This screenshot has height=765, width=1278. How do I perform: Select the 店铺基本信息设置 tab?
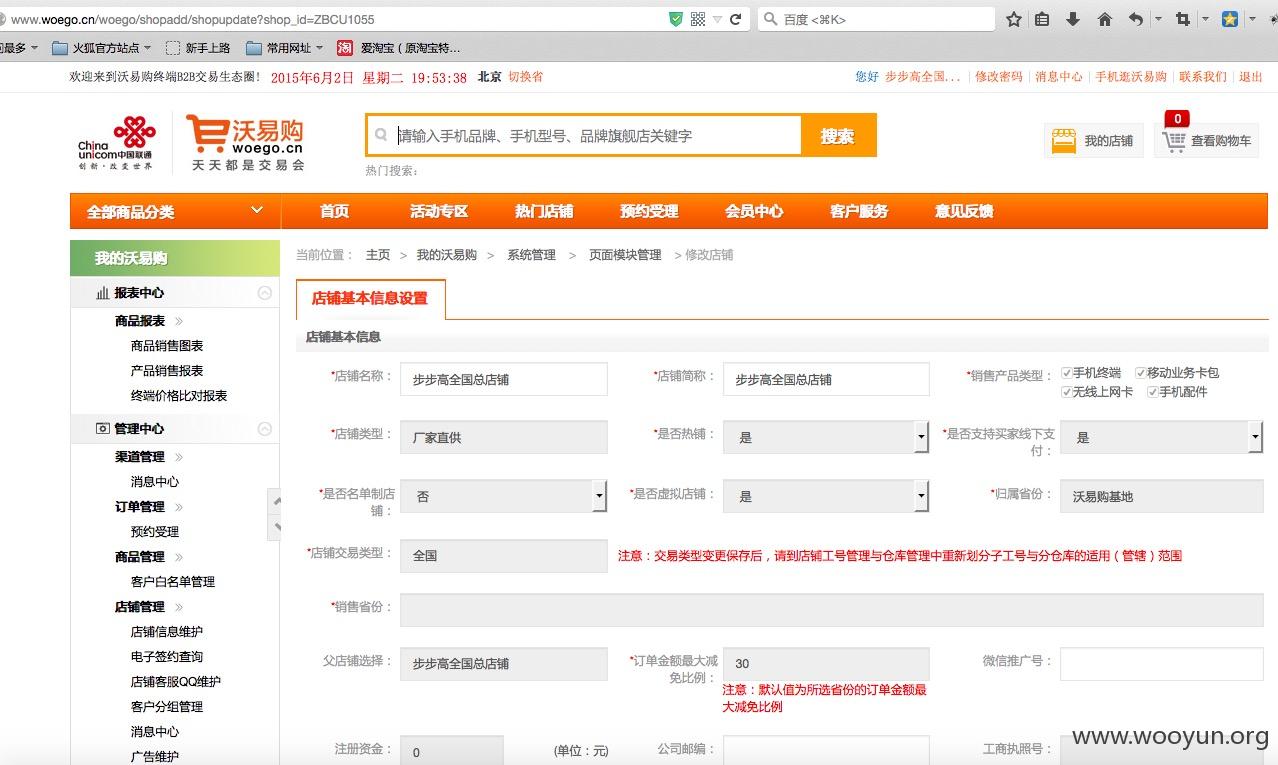pyautogui.click(x=370, y=299)
